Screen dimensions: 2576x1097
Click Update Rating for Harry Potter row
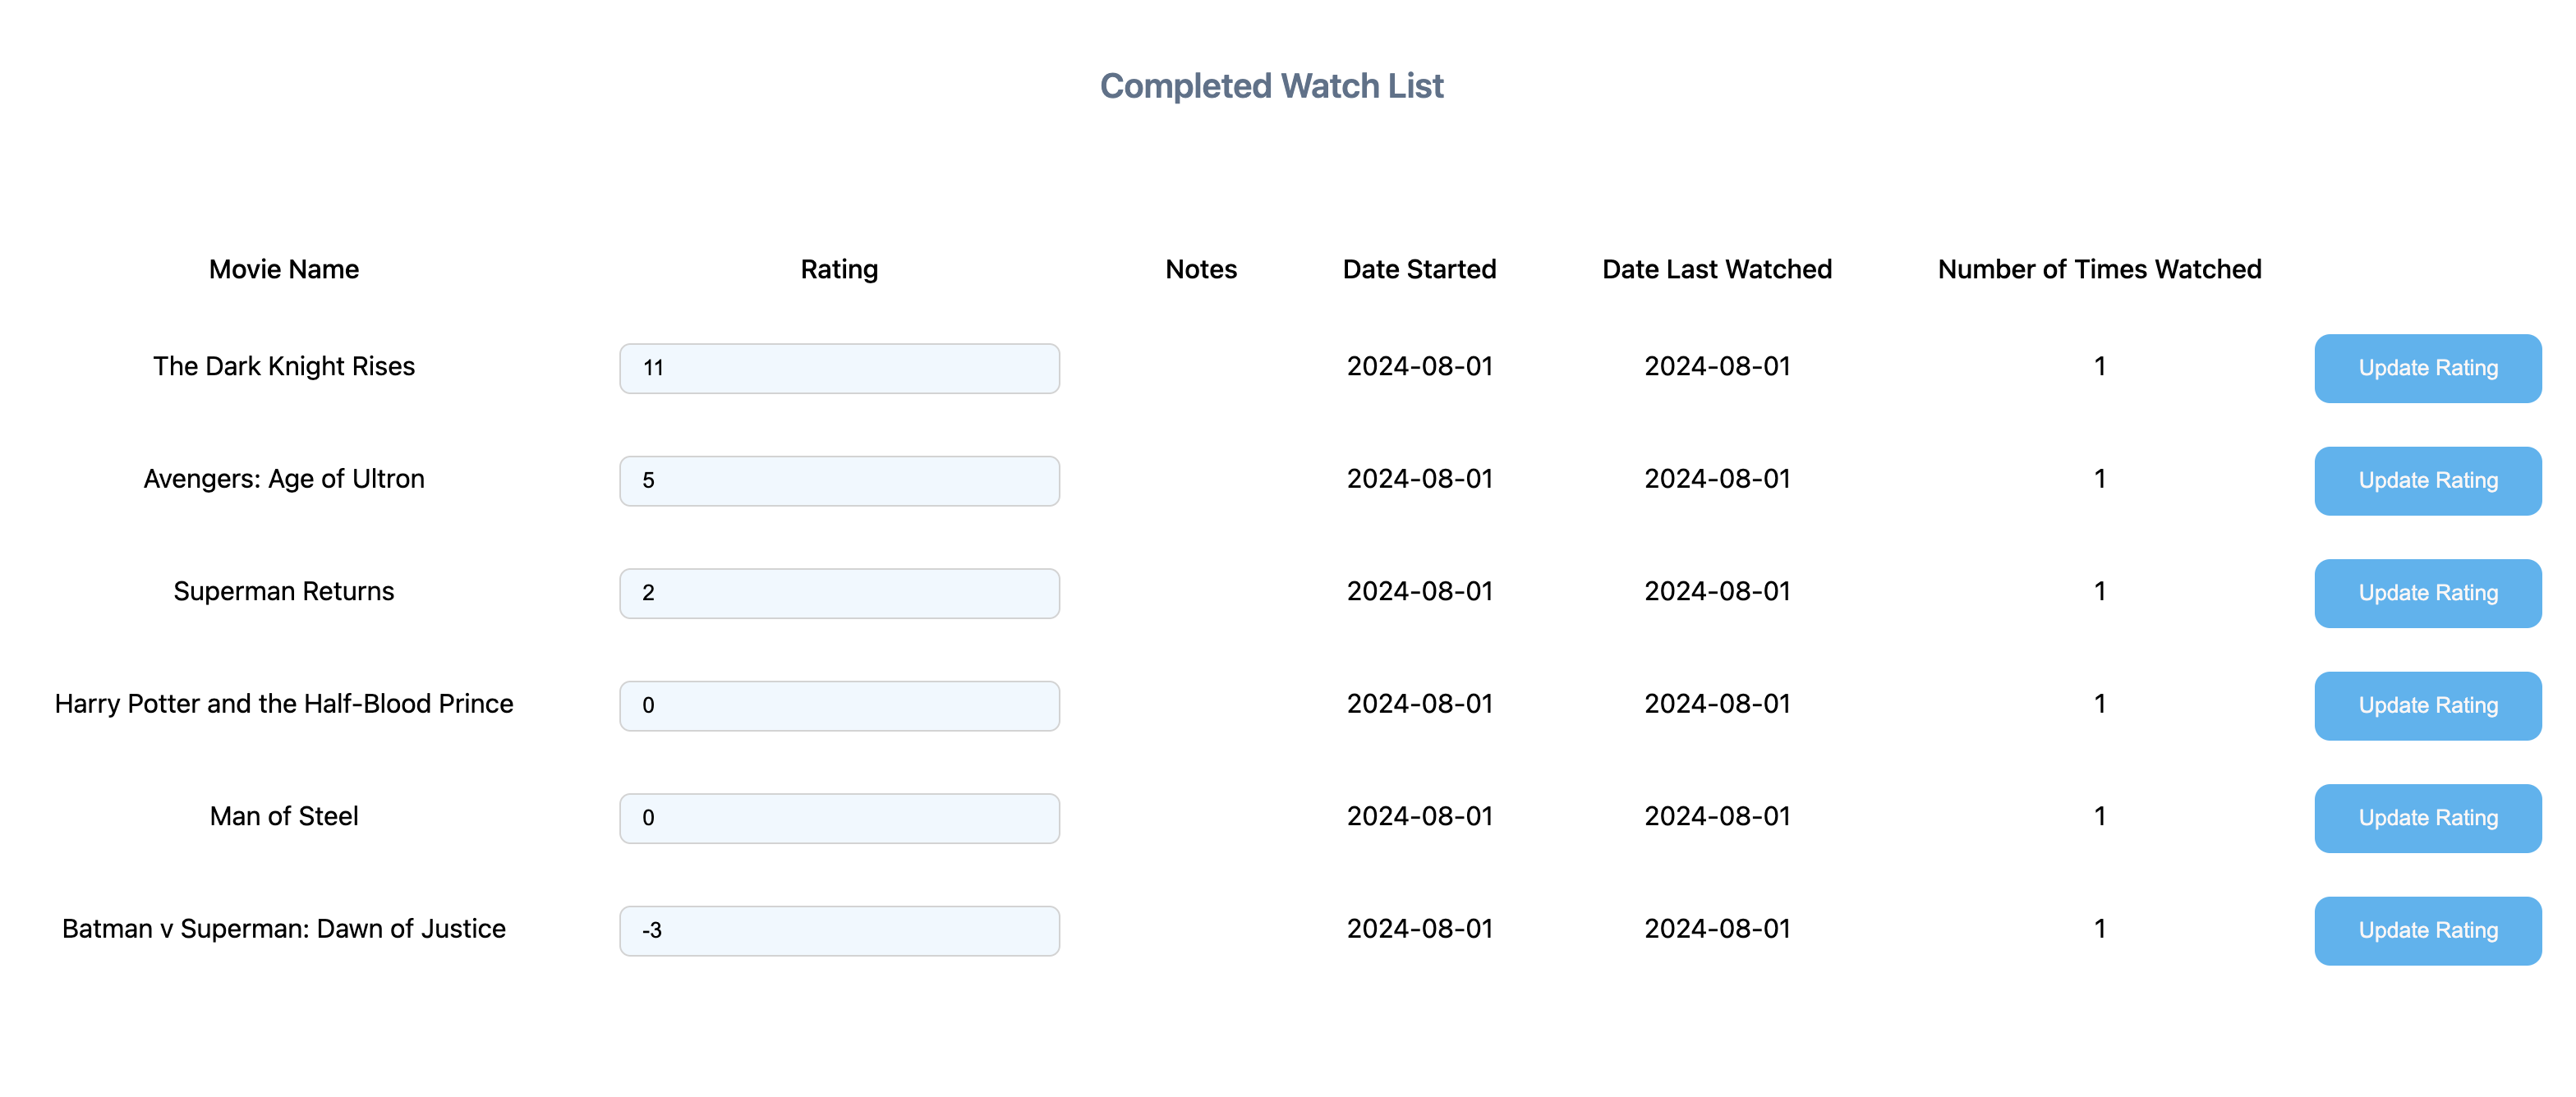2427,706
